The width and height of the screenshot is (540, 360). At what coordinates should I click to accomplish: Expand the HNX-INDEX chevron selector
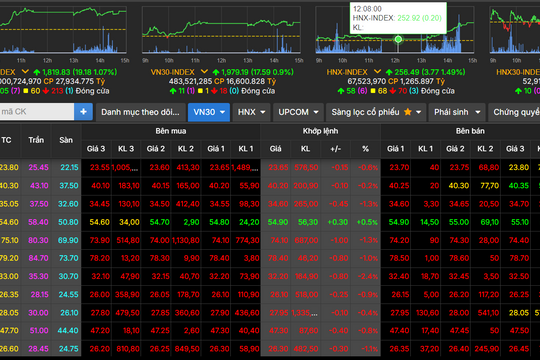377,72
